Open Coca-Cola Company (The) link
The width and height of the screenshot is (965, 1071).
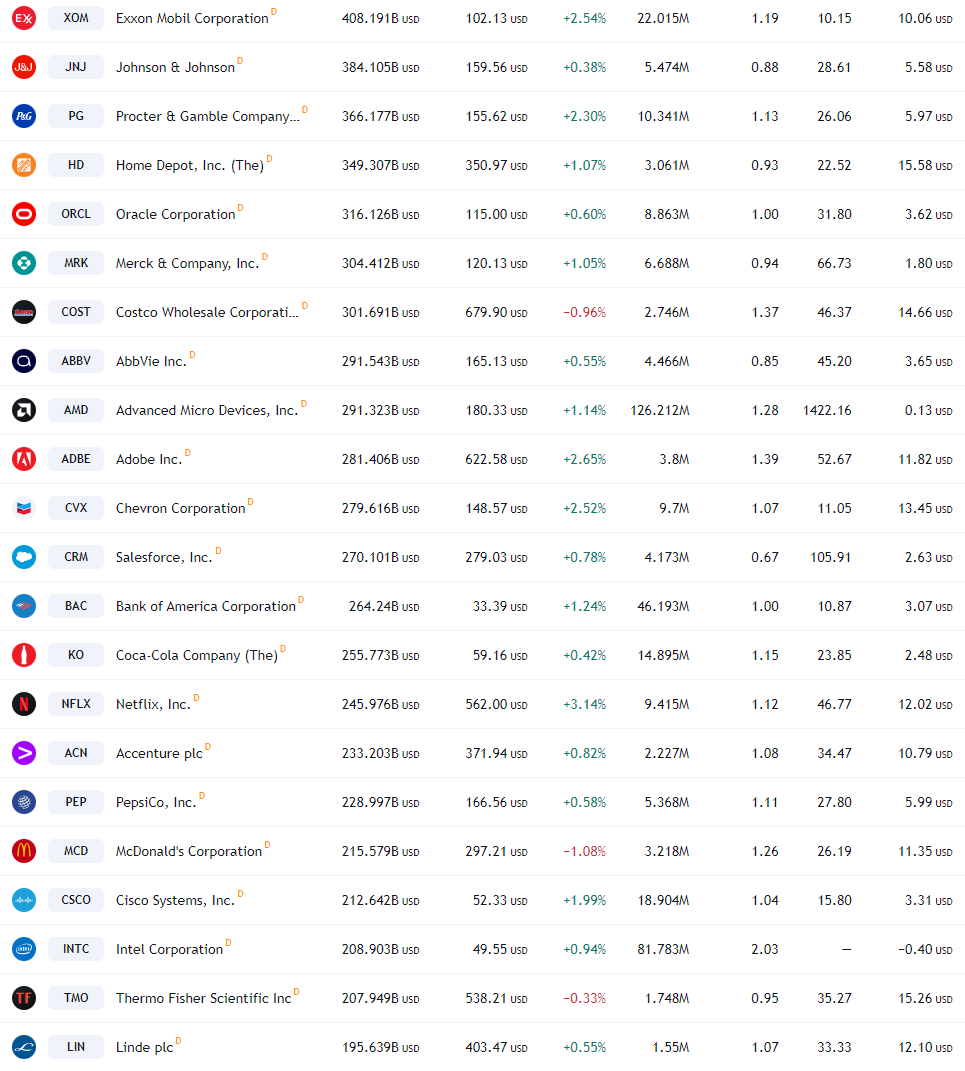point(197,655)
